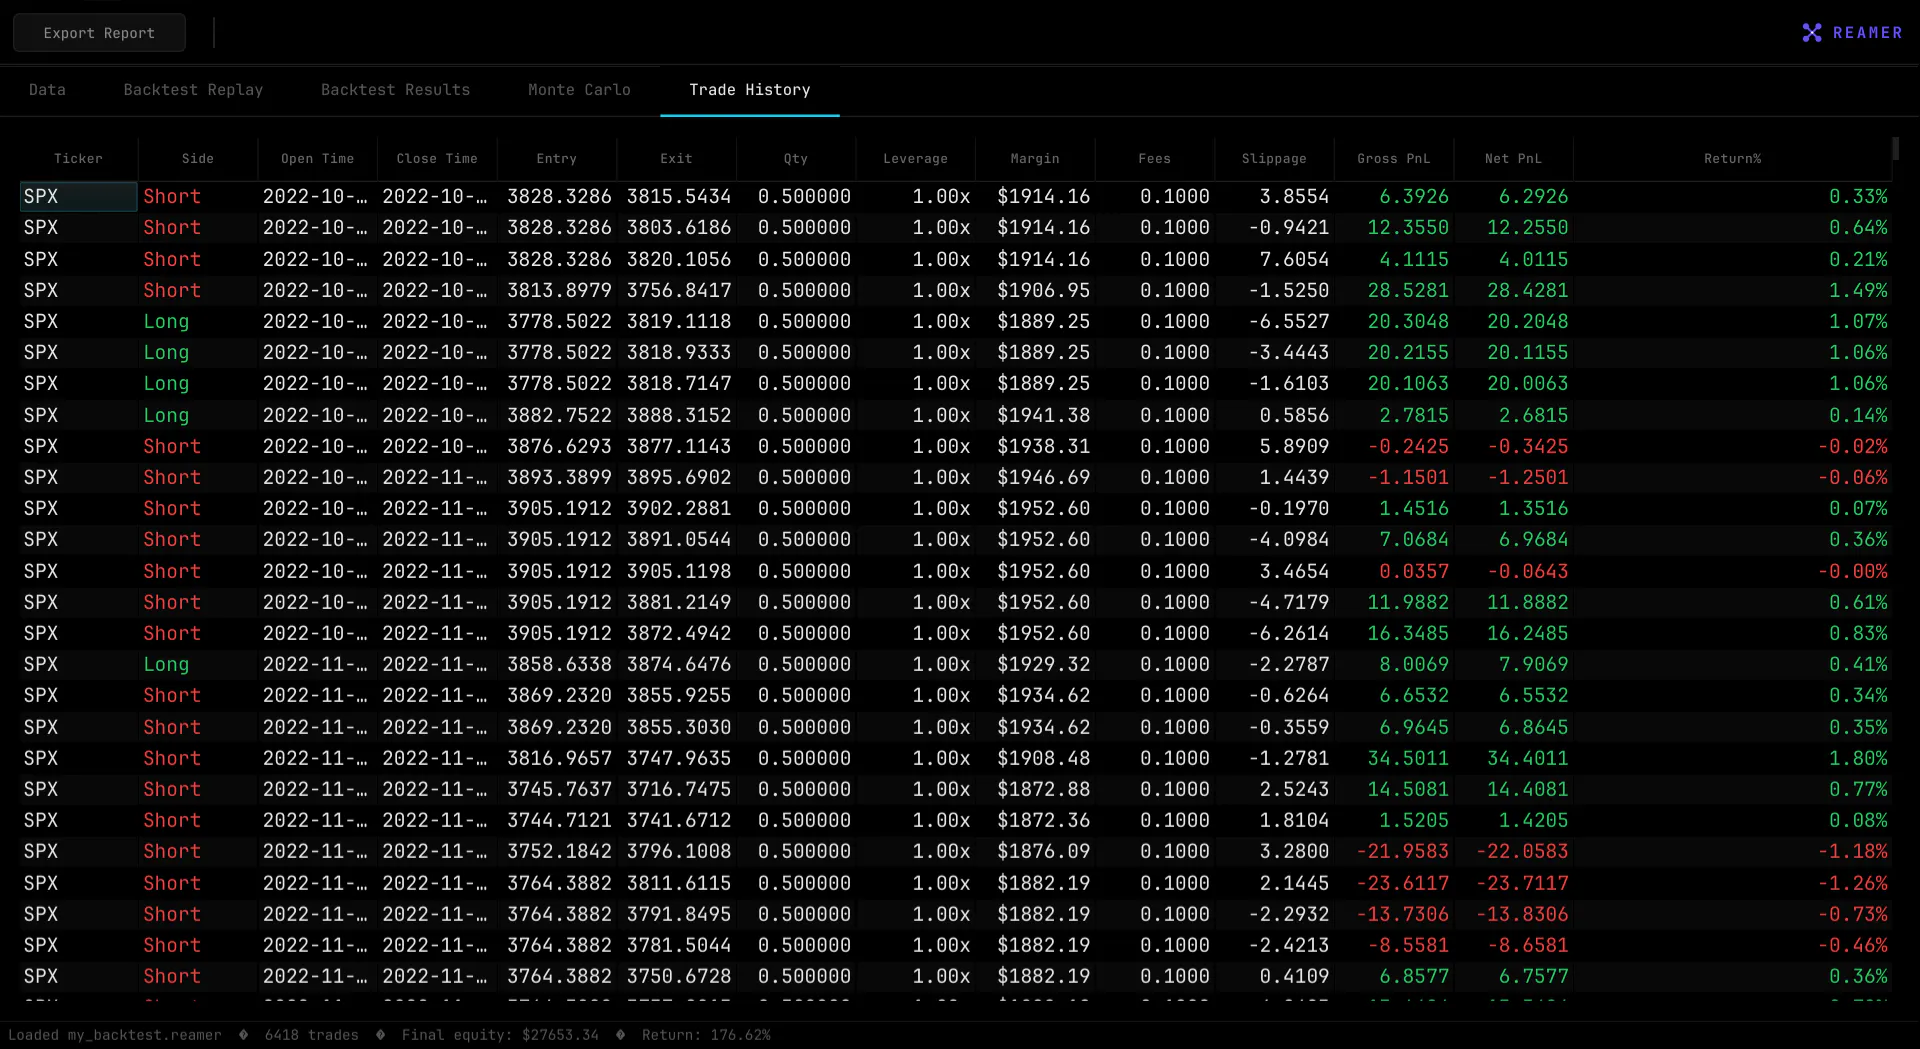This screenshot has height=1049, width=1920.
Task: Click the Close Time column header
Action: (437, 158)
